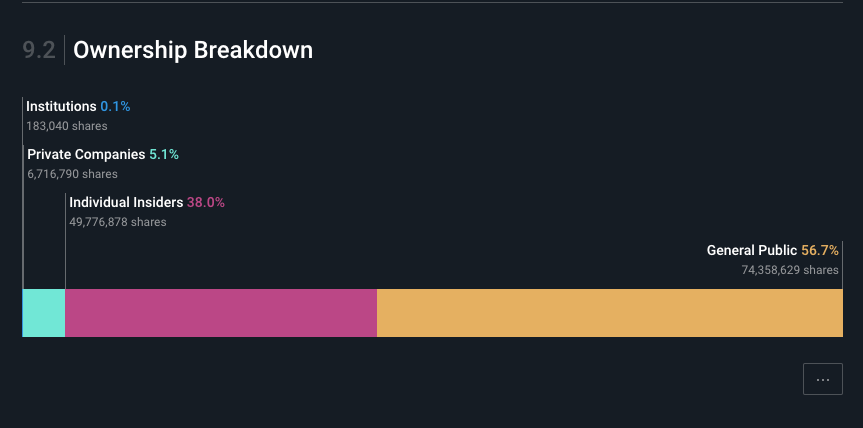Click the Individual Insiders label
Image resolution: width=863 pixels, height=428 pixels.
[126, 202]
